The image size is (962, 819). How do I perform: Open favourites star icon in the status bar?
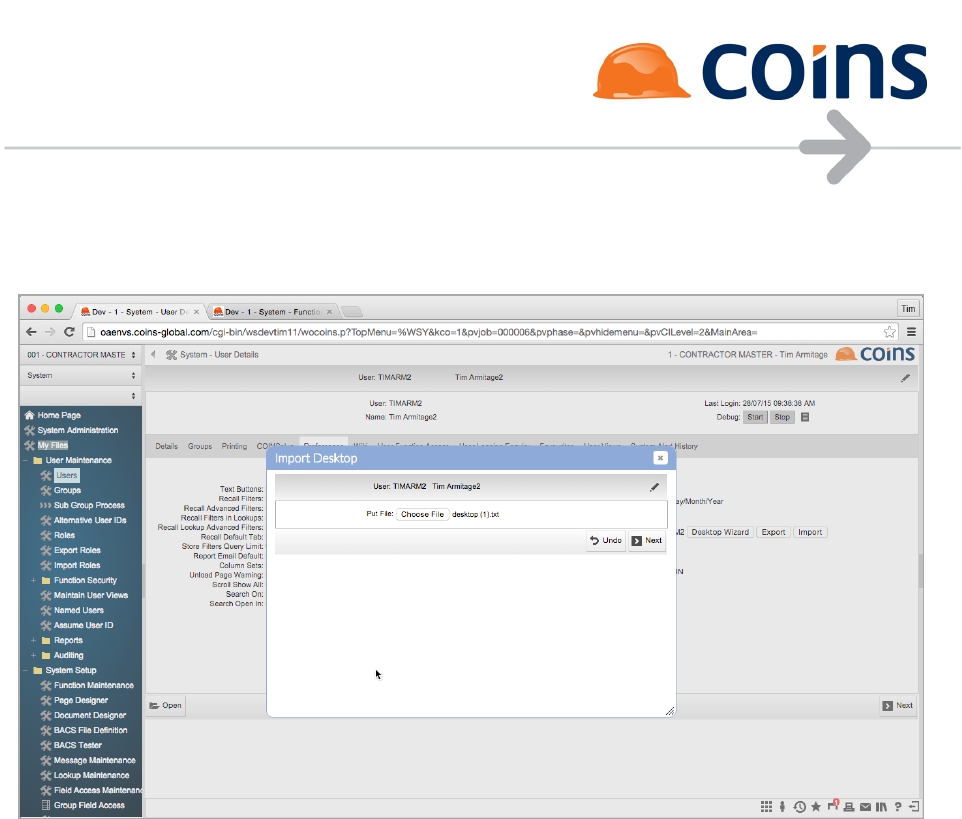click(816, 807)
